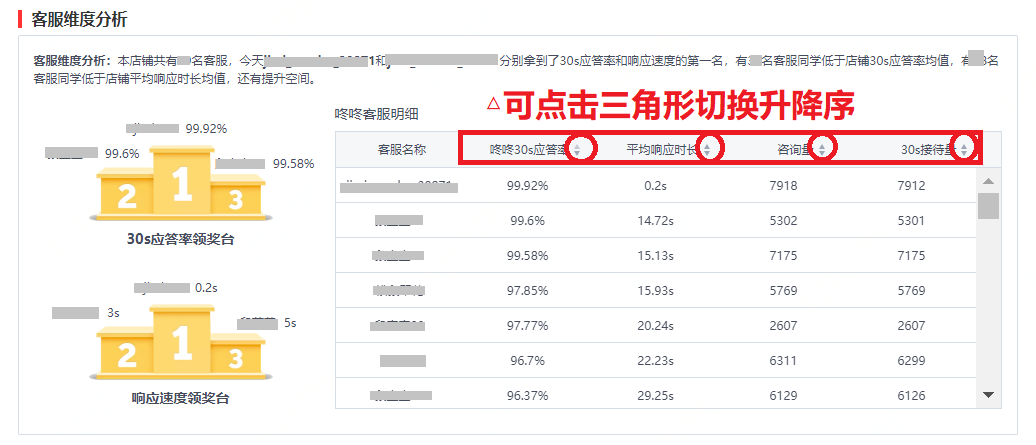Screen dimensions: 1036x445
Task: Click the 客服名称 column header
Action: click(402, 150)
